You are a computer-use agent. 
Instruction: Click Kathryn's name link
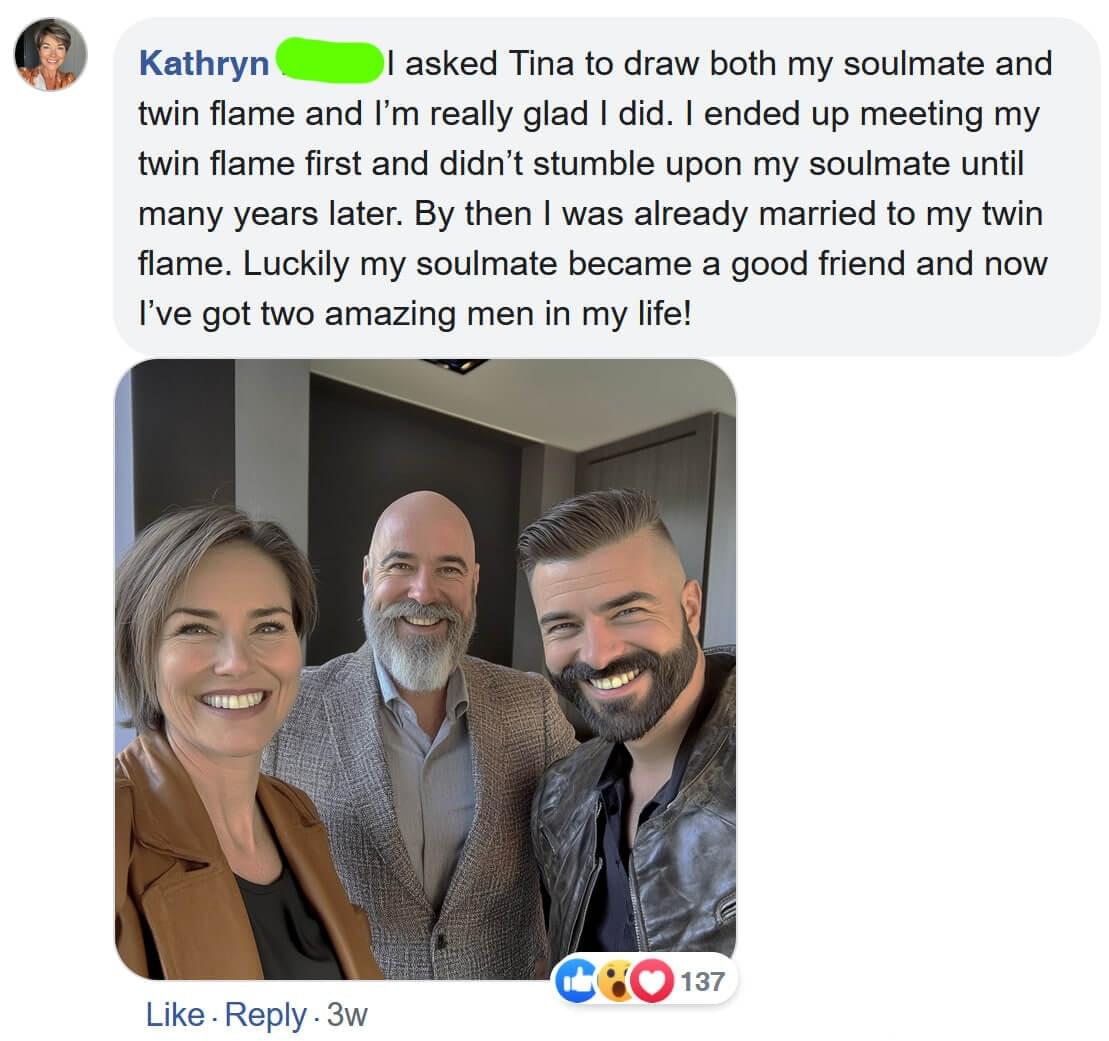[204, 64]
